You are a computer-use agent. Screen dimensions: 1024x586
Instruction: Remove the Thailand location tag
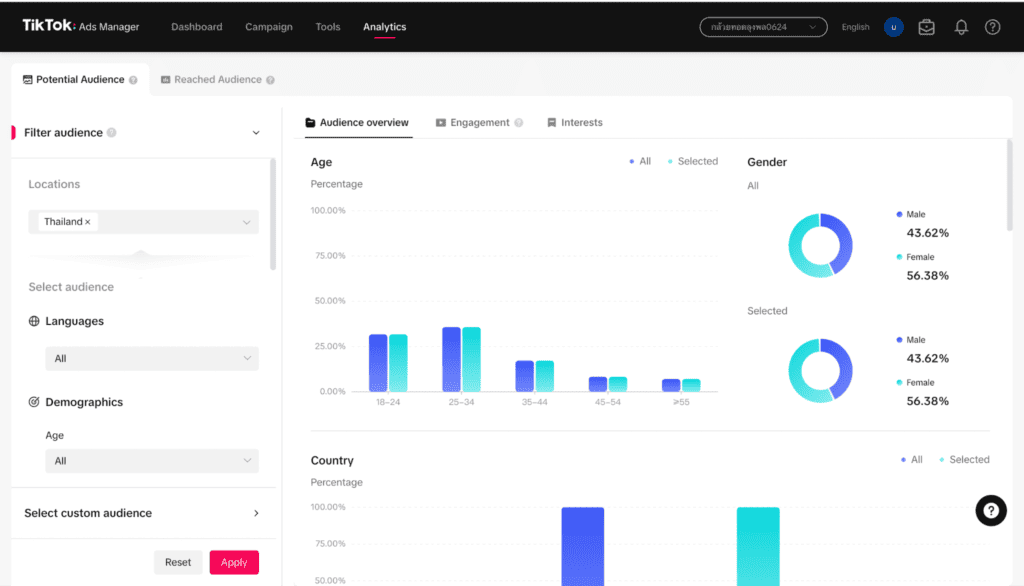tap(88, 222)
